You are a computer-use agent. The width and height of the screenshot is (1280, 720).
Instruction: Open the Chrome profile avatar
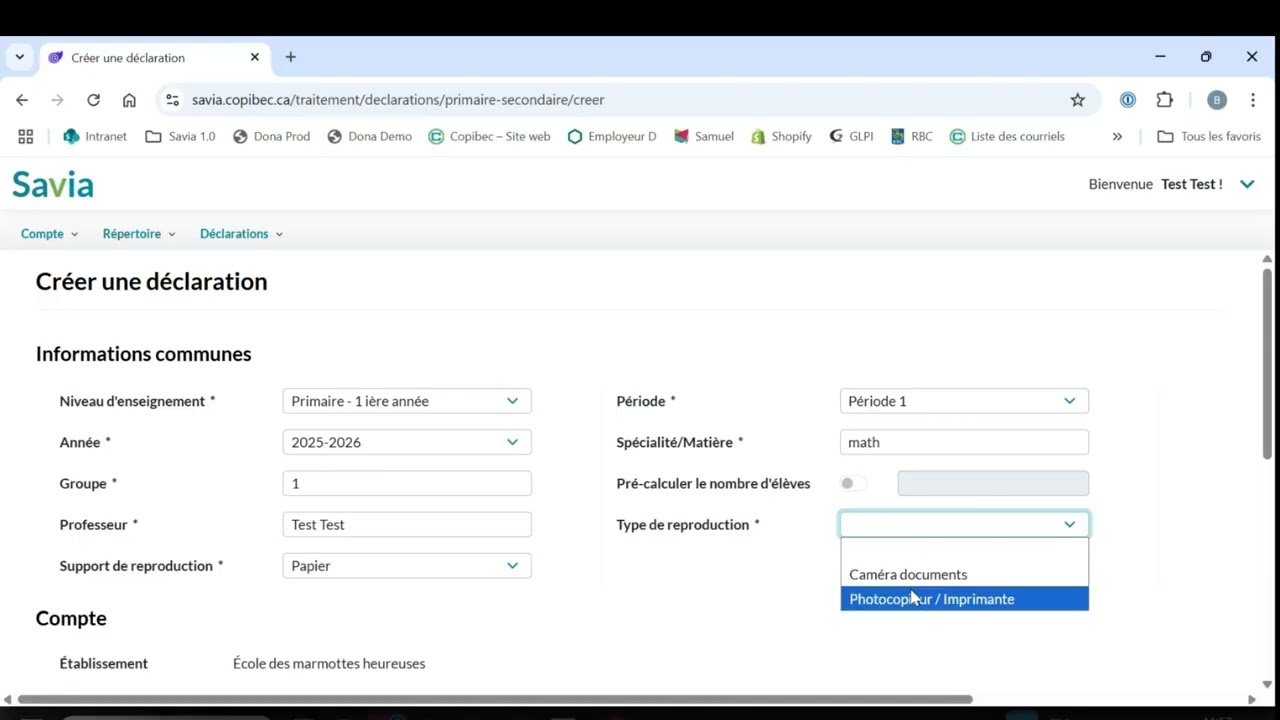tap(1217, 100)
